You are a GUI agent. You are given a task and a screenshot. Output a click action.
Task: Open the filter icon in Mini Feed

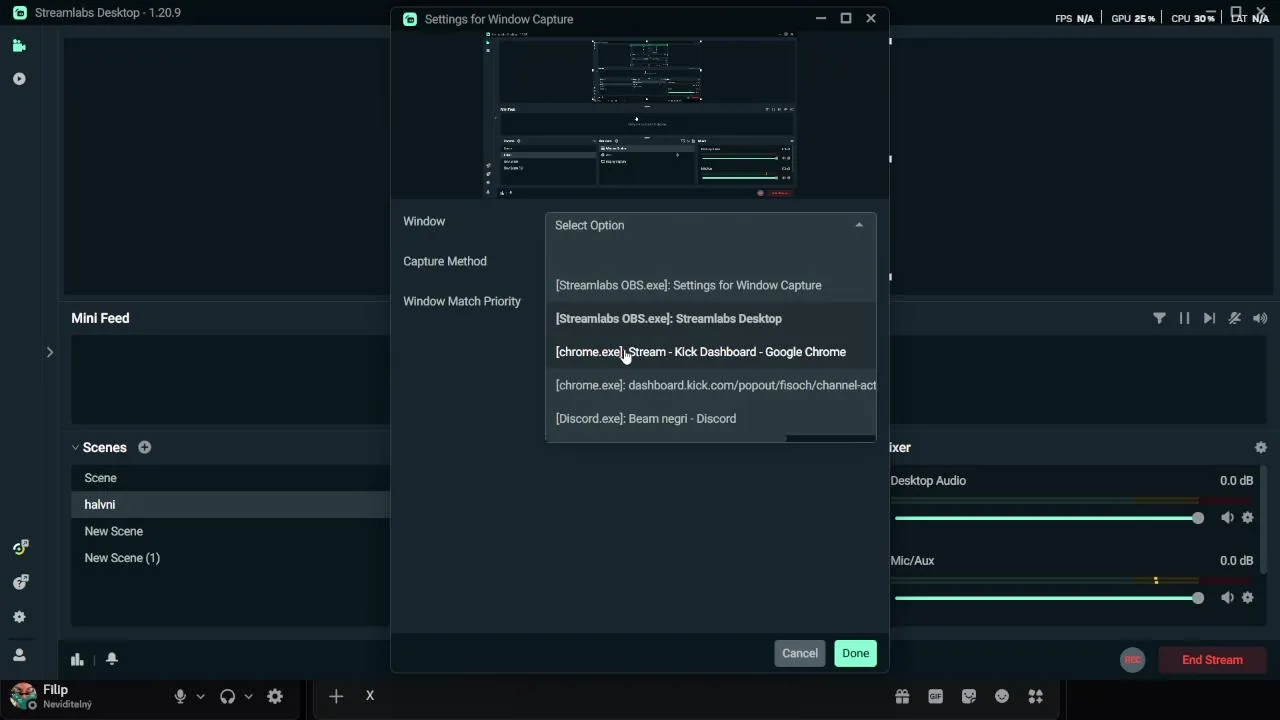pos(1159,318)
